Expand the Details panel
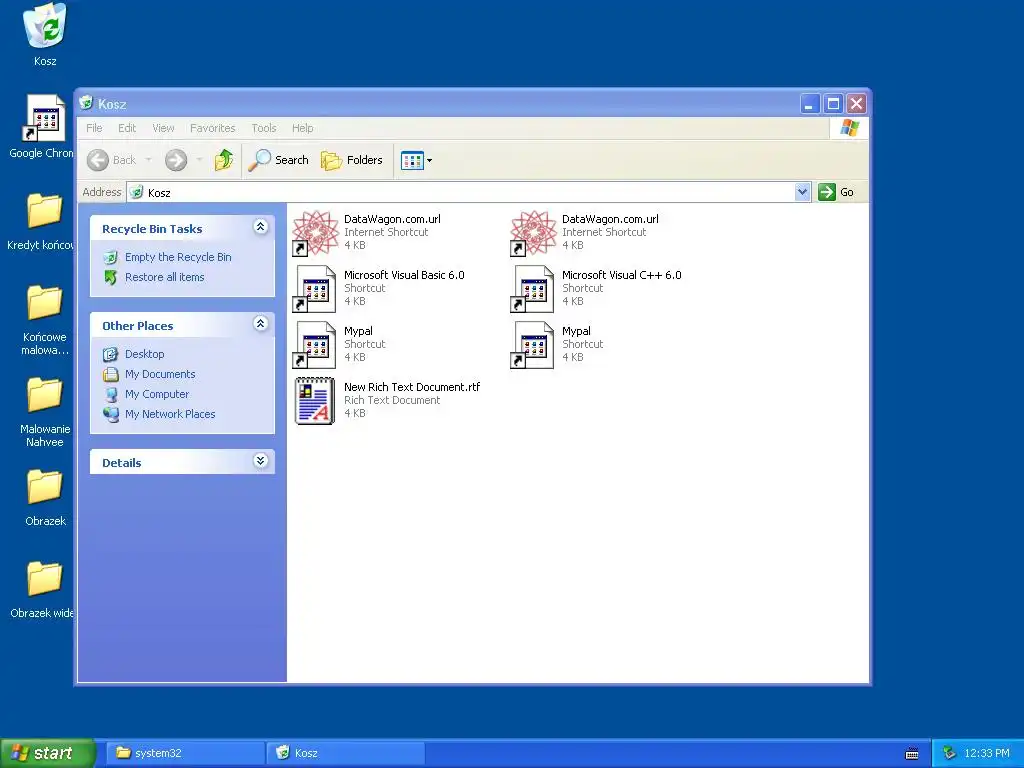The height and width of the screenshot is (768, 1024). point(260,461)
